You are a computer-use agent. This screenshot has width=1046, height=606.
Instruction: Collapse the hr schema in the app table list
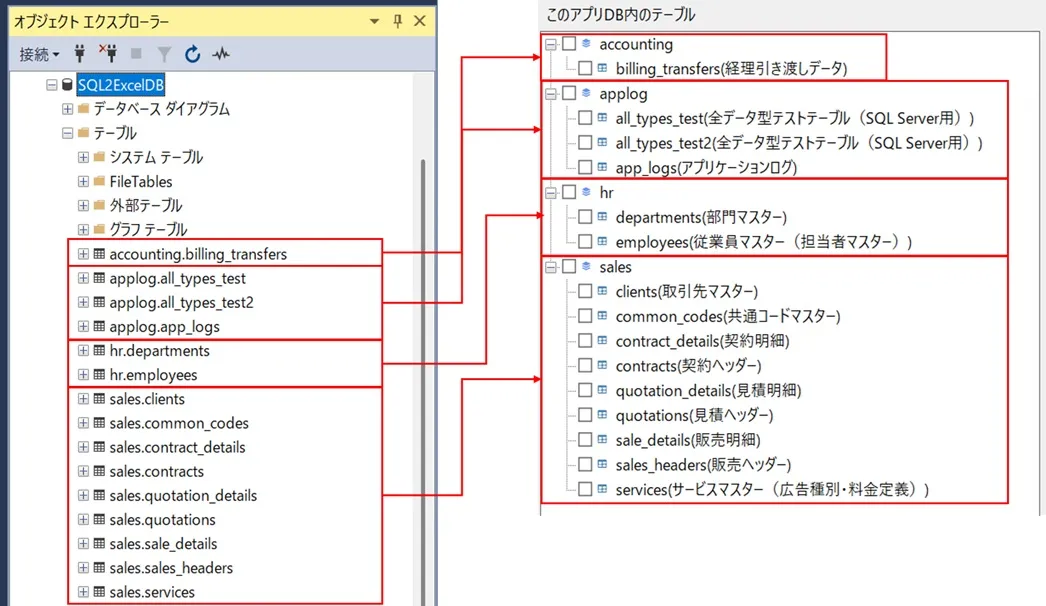pos(551,193)
